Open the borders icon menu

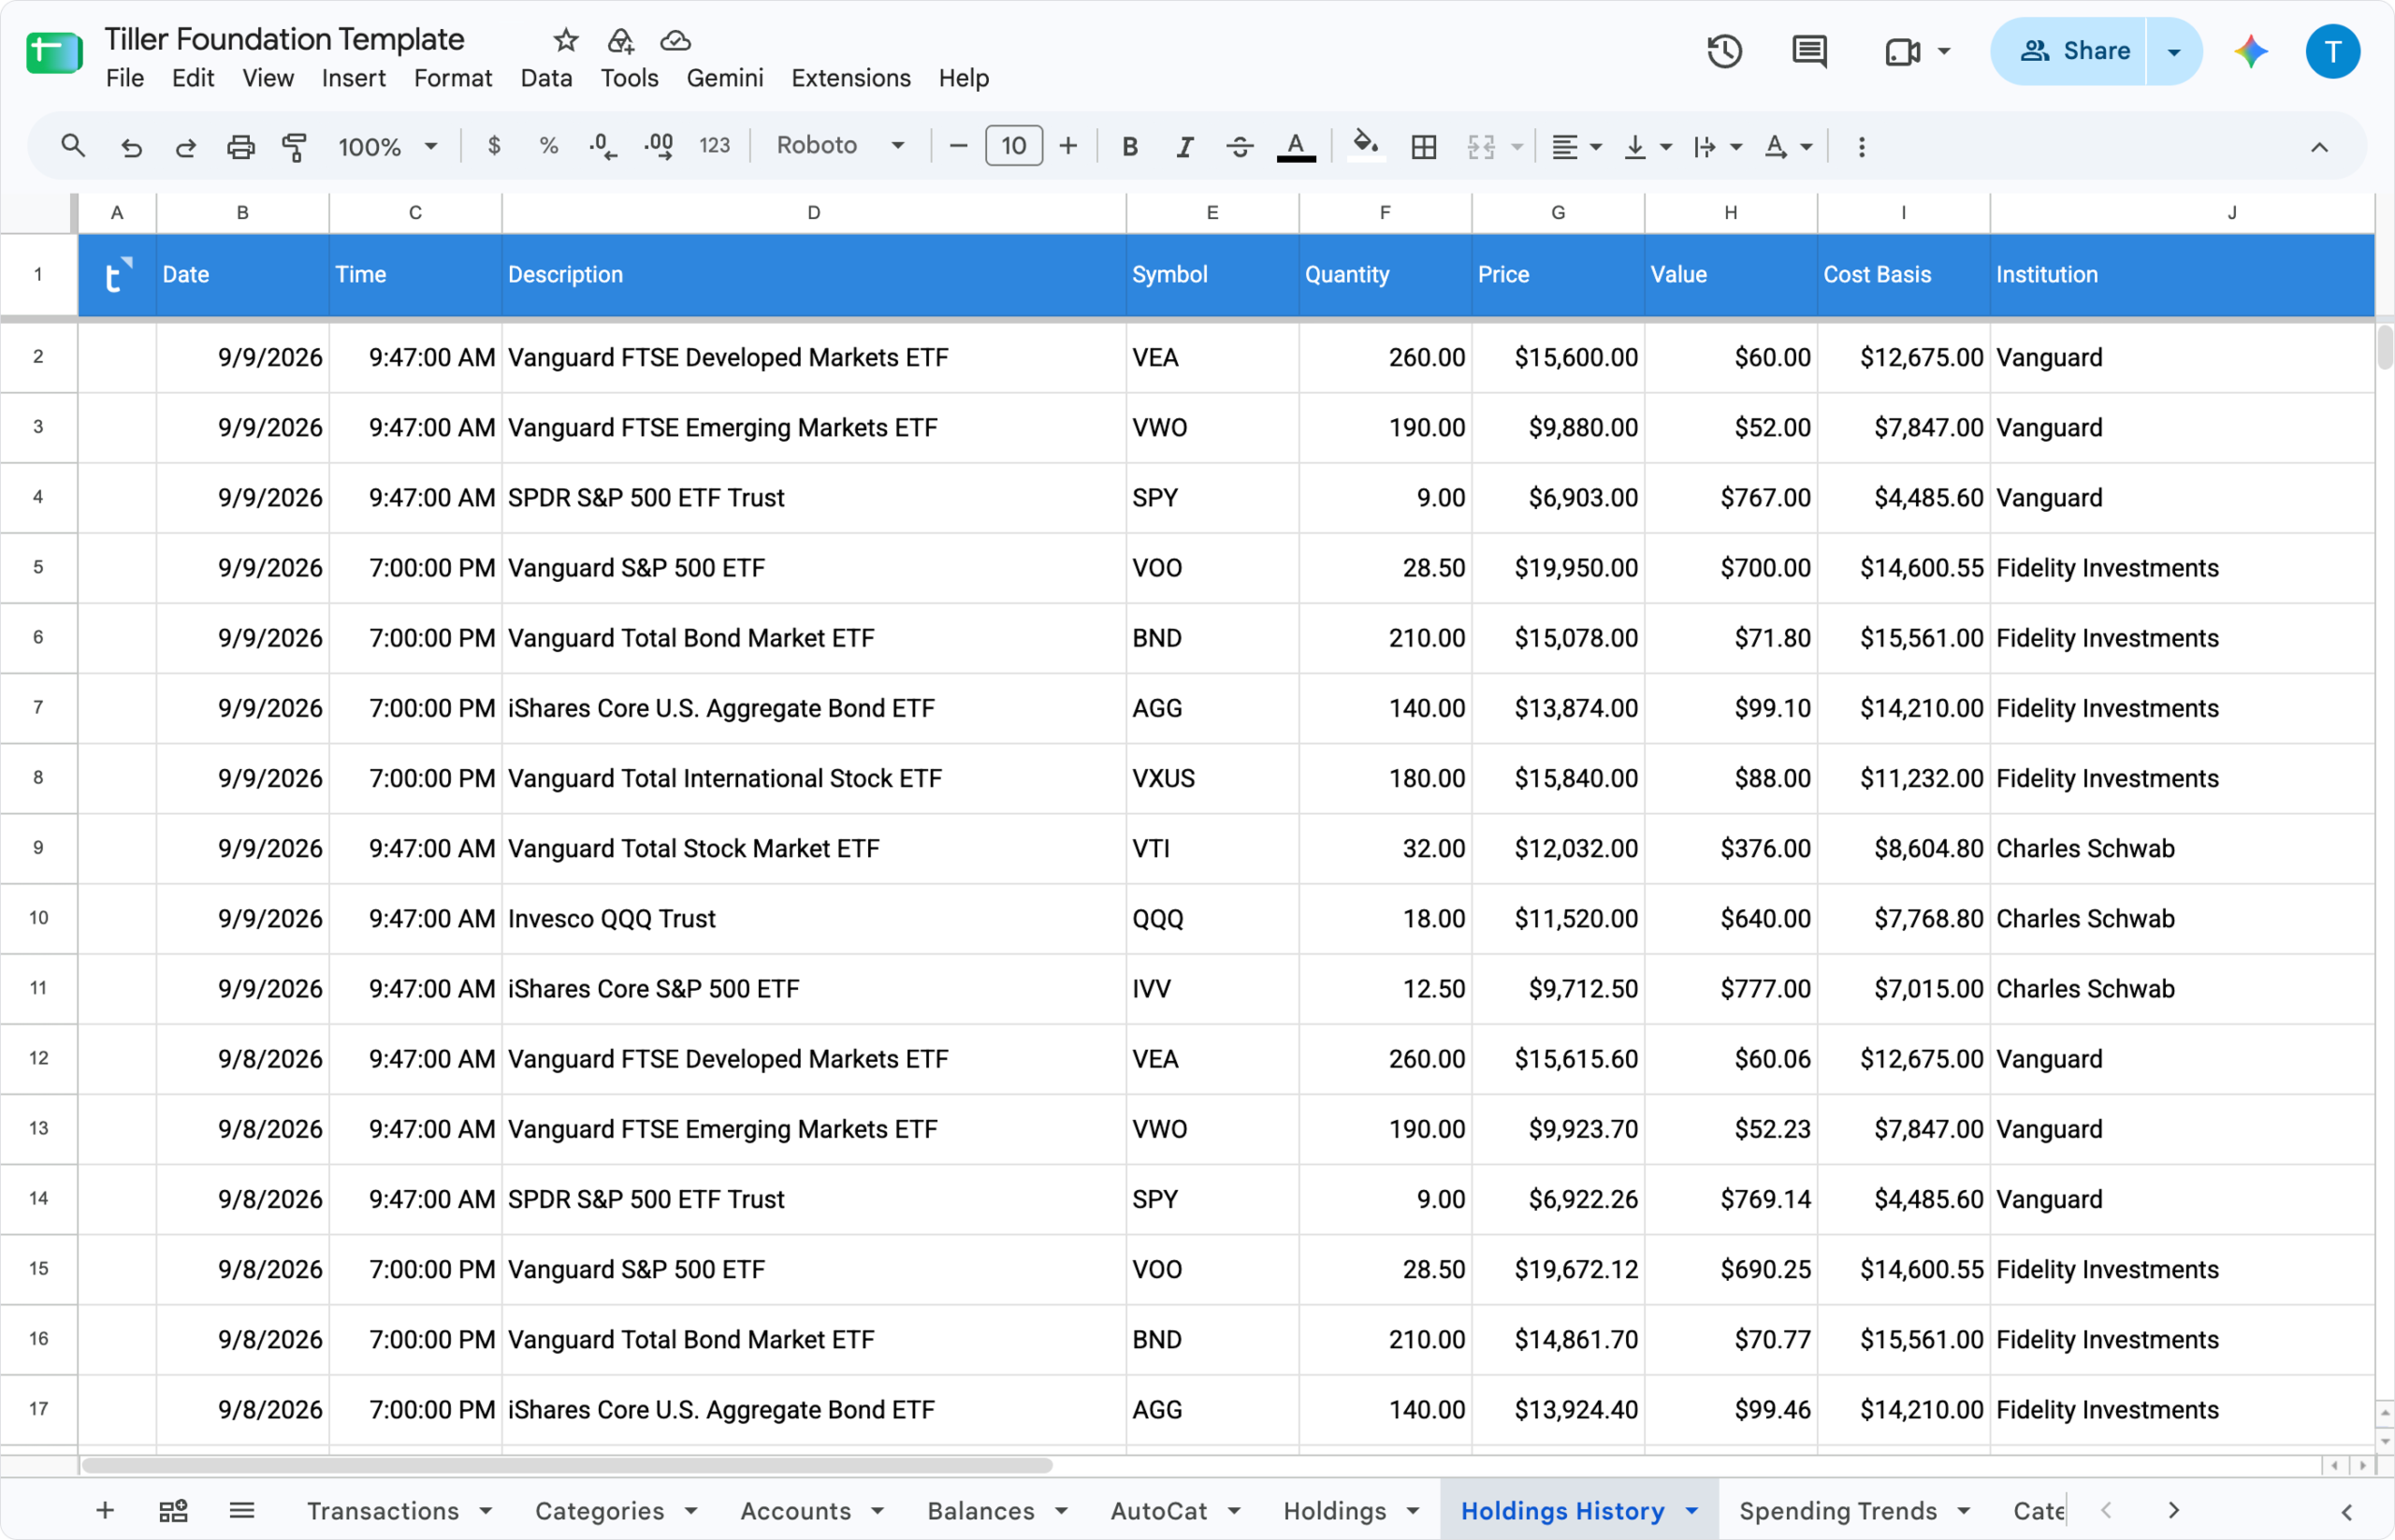point(1424,146)
